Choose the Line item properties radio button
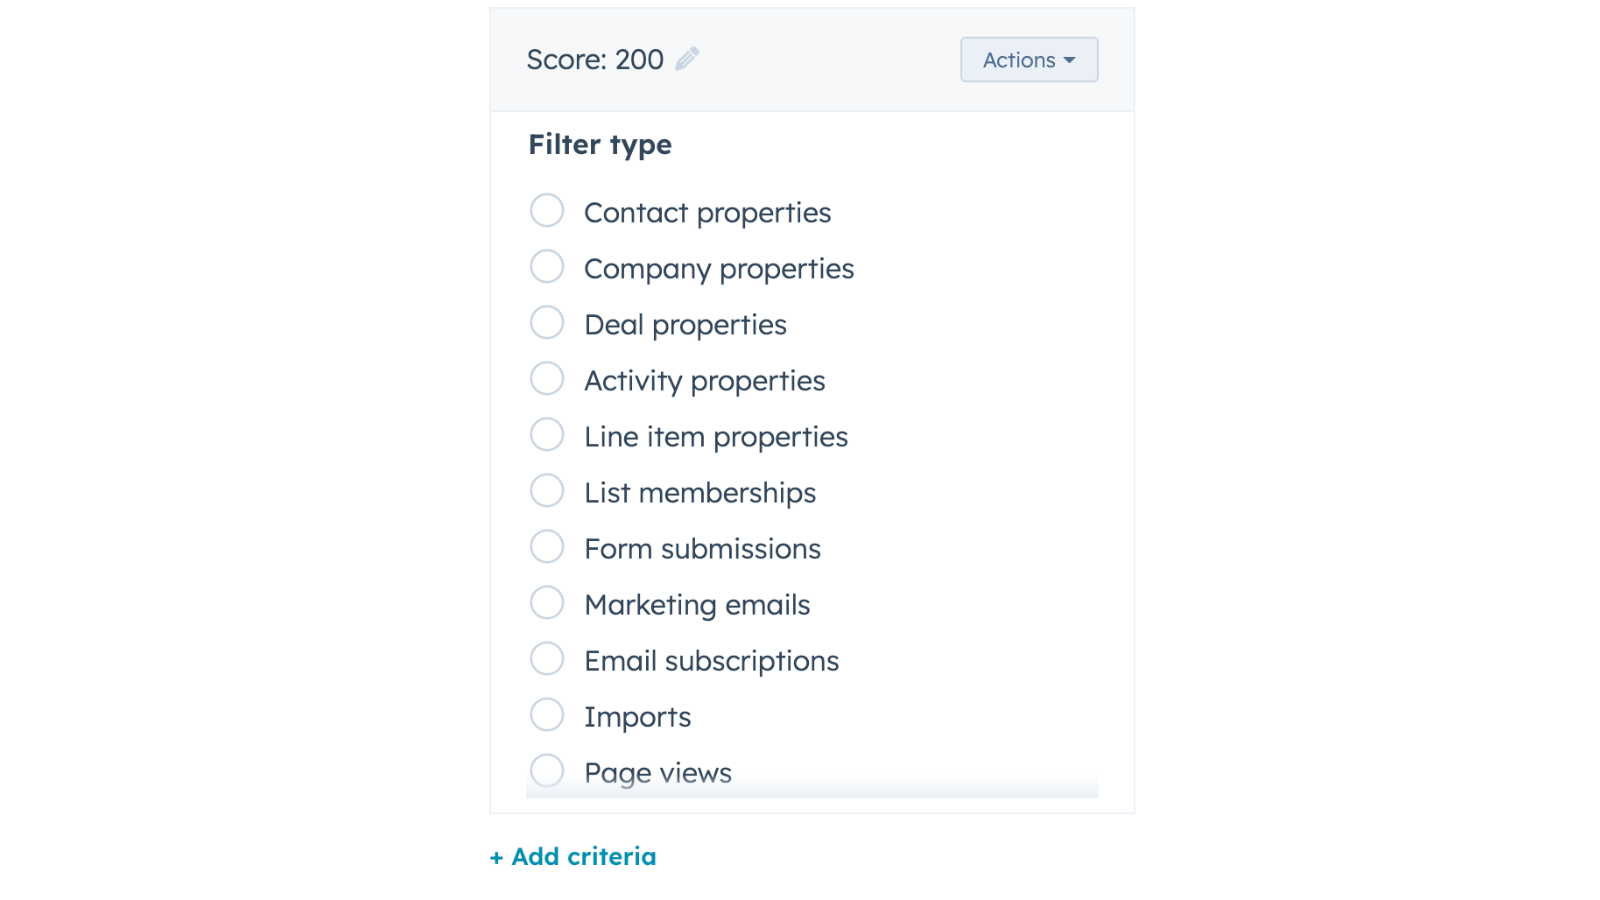1600x900 pixels. tap(547, 435)
